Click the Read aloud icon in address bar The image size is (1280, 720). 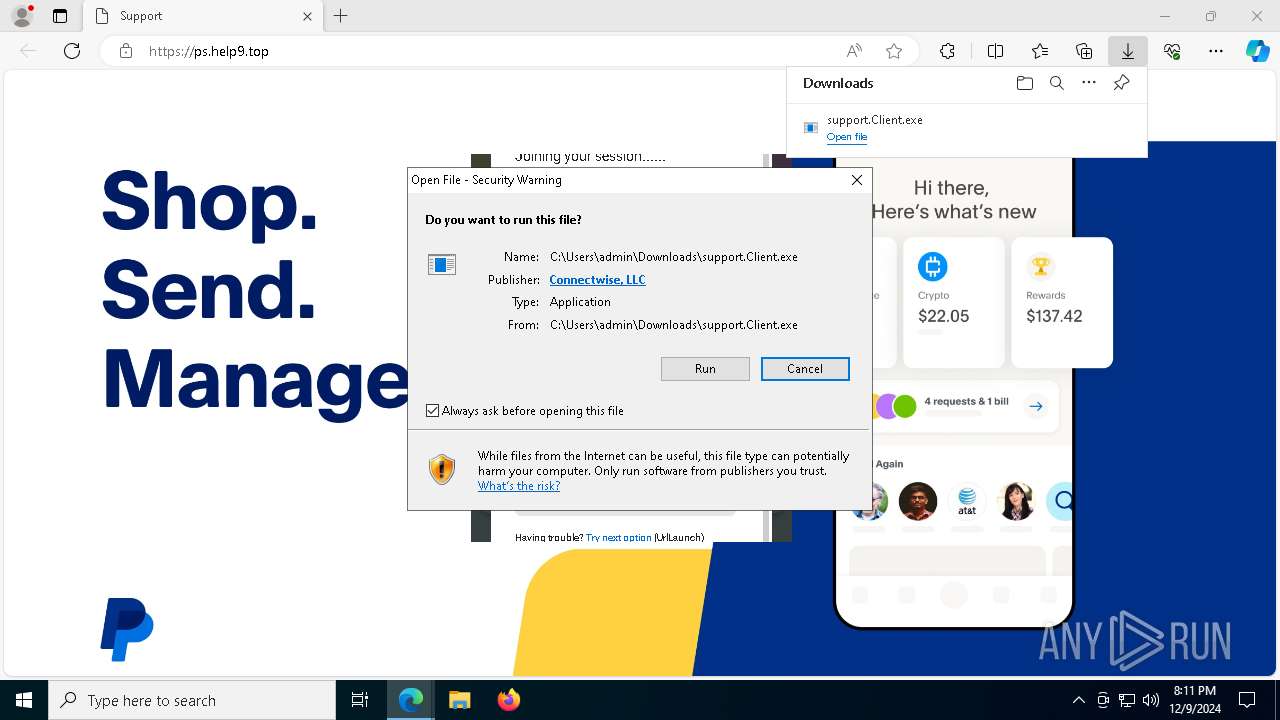(x=854, y=51)
